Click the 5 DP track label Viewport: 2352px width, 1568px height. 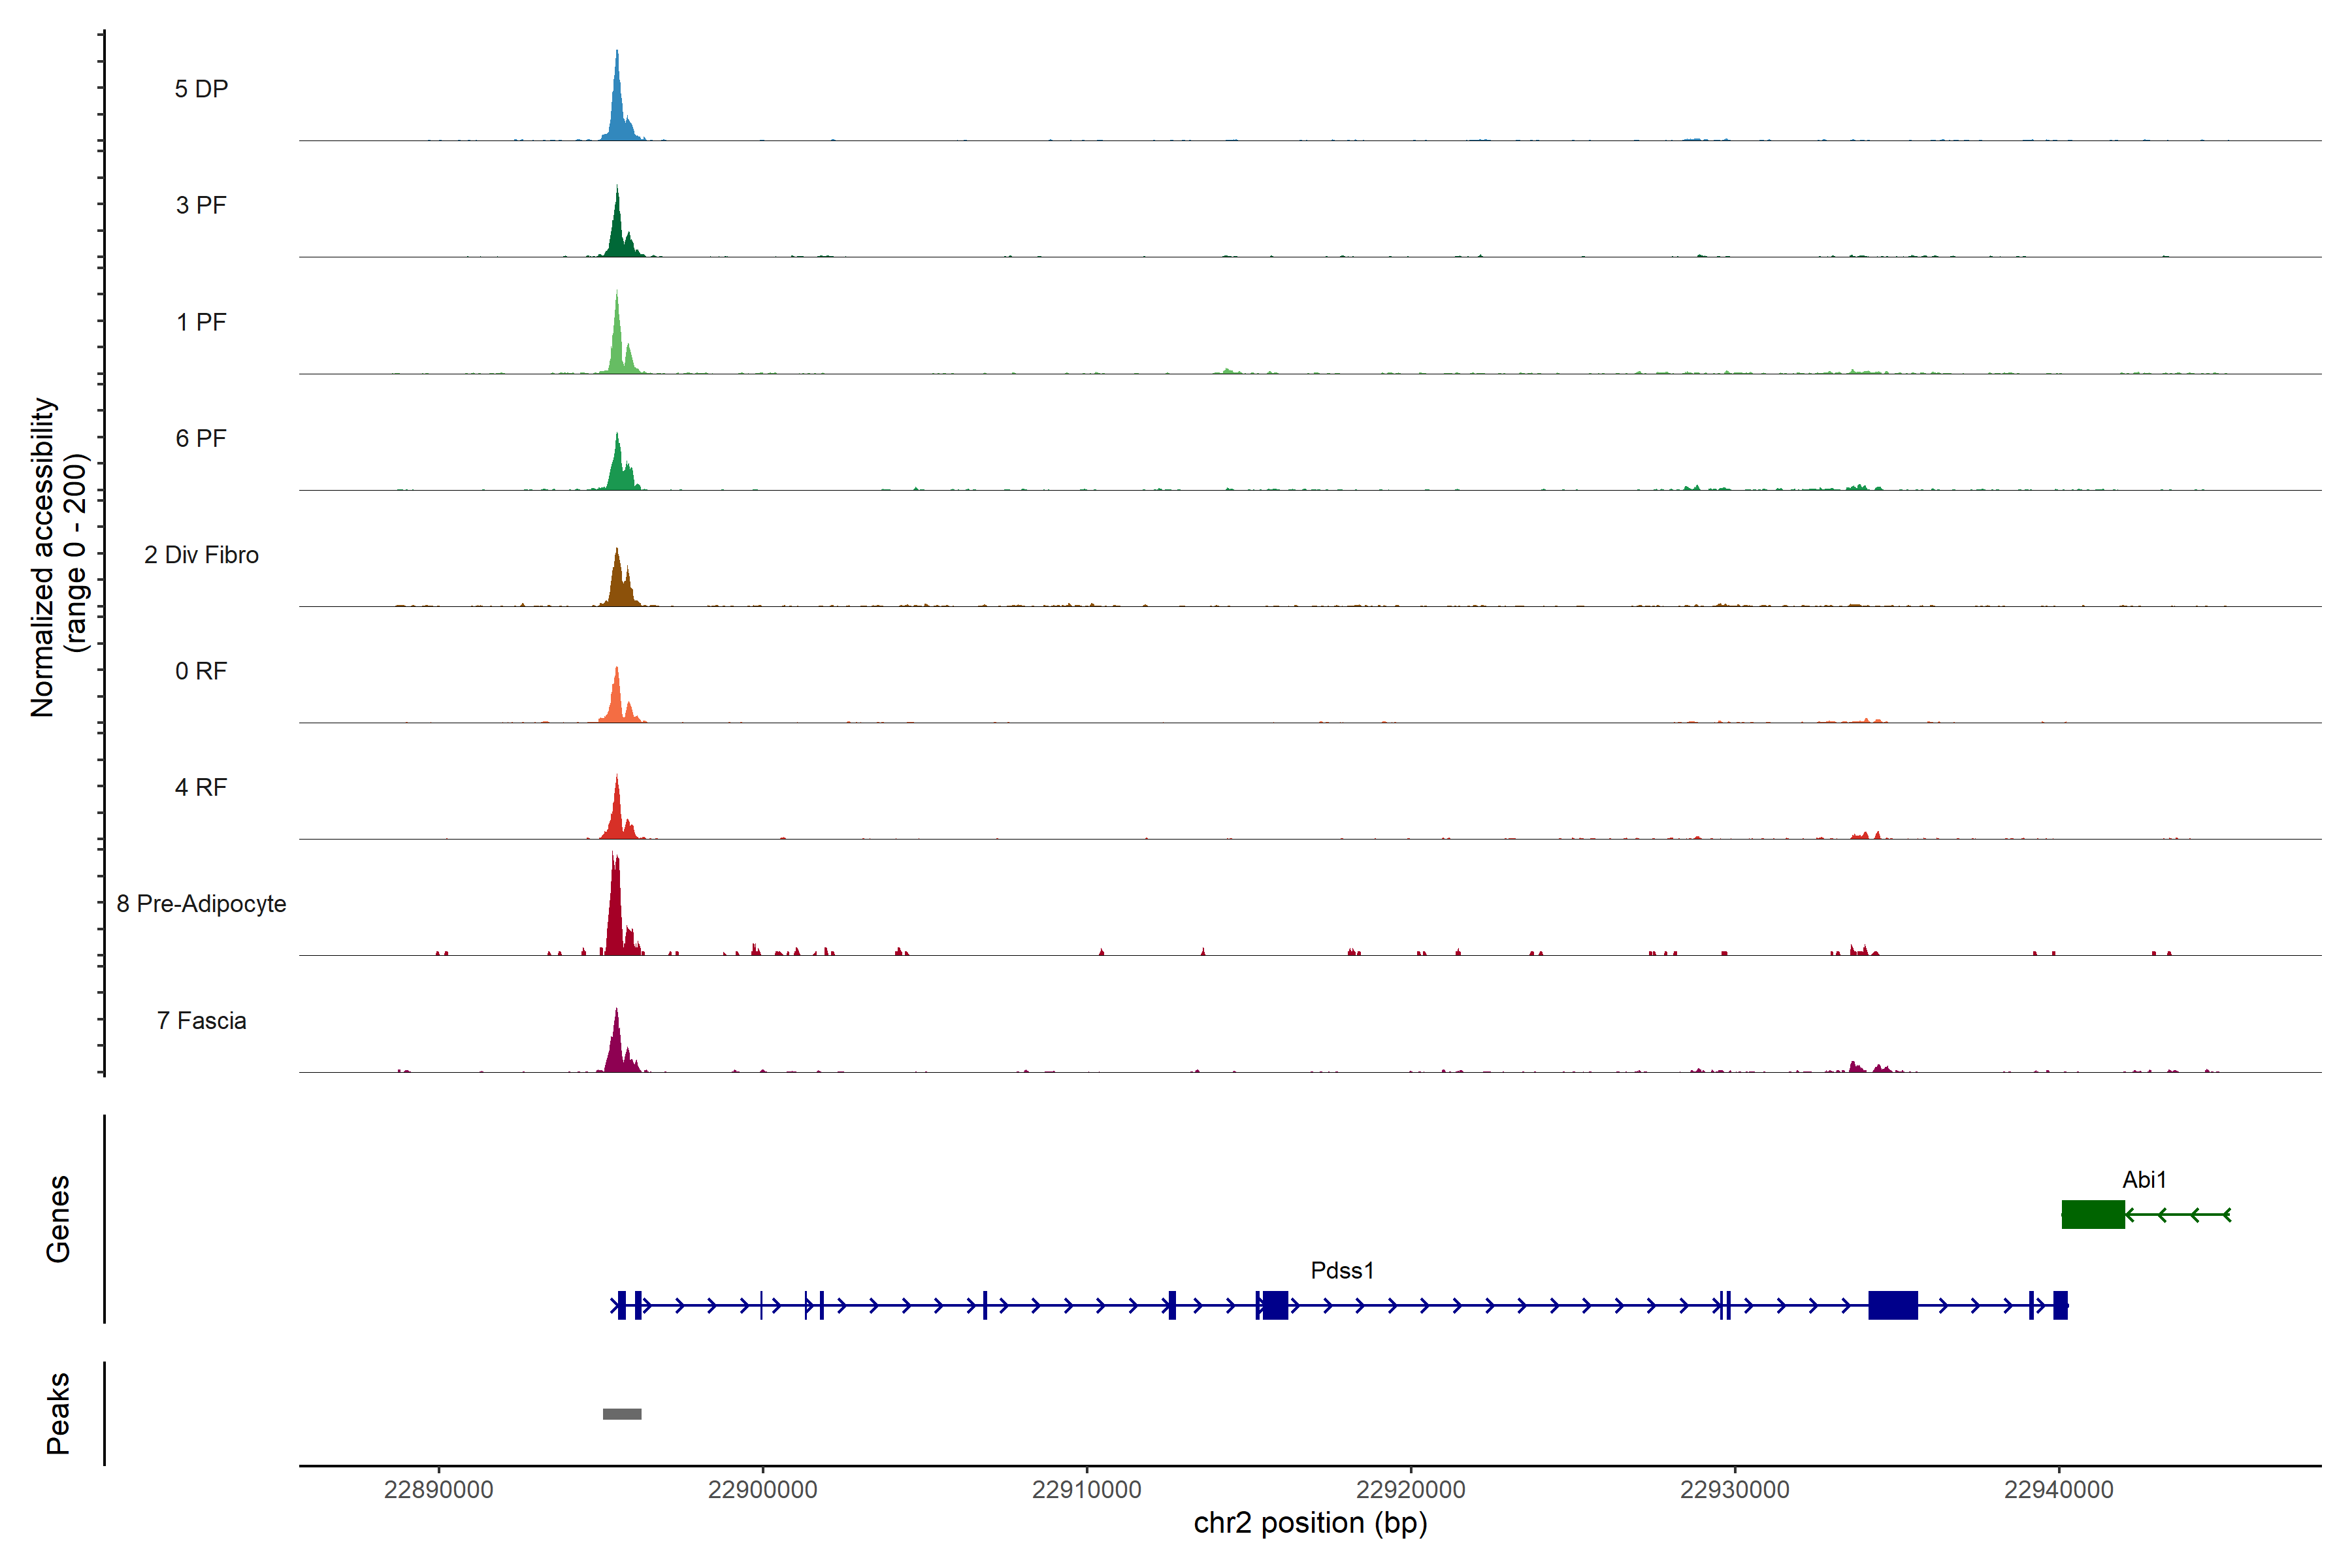(x=201, y=89)
